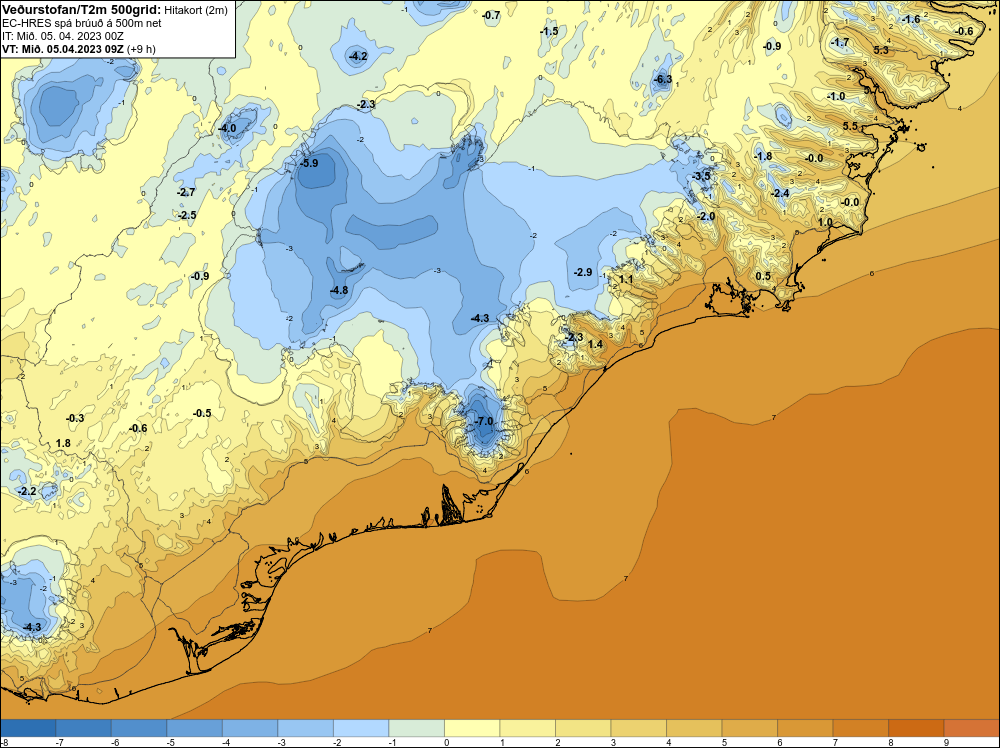Select the -0.7 temperature label

pyautogui.click(x=491, y=15)
